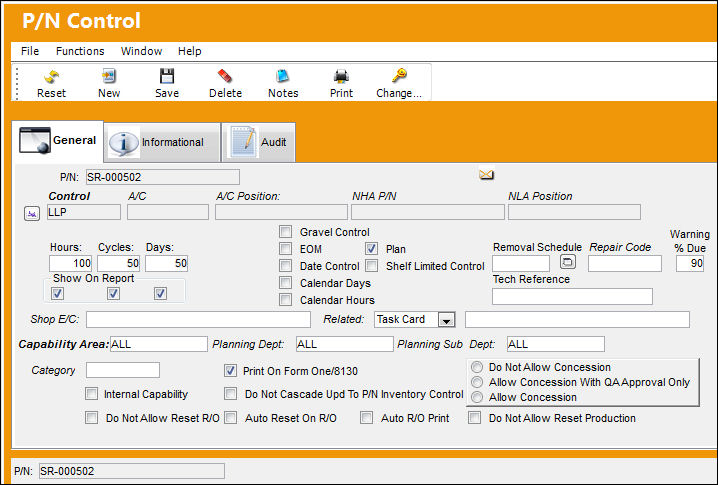Click the Repair Code field
The height and width of the screenshot is (485, 718).
pos(625,263)
